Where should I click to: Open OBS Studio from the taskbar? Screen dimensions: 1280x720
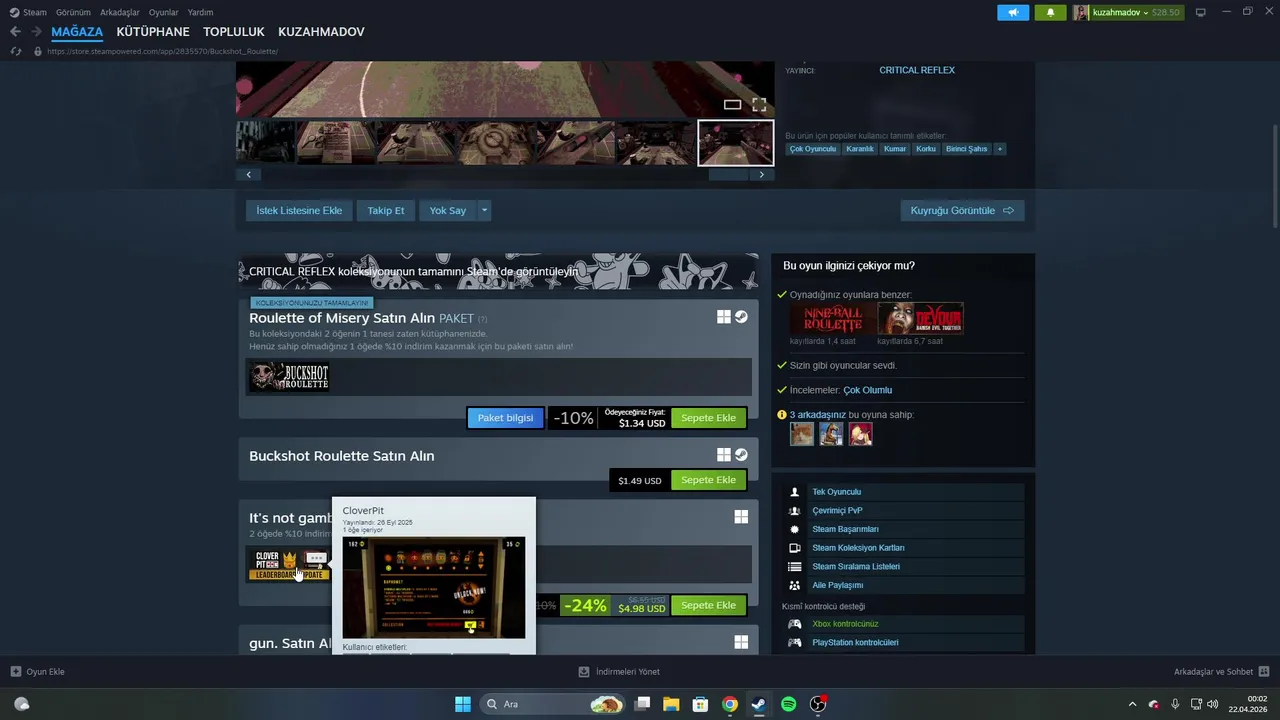click(818, 704)
